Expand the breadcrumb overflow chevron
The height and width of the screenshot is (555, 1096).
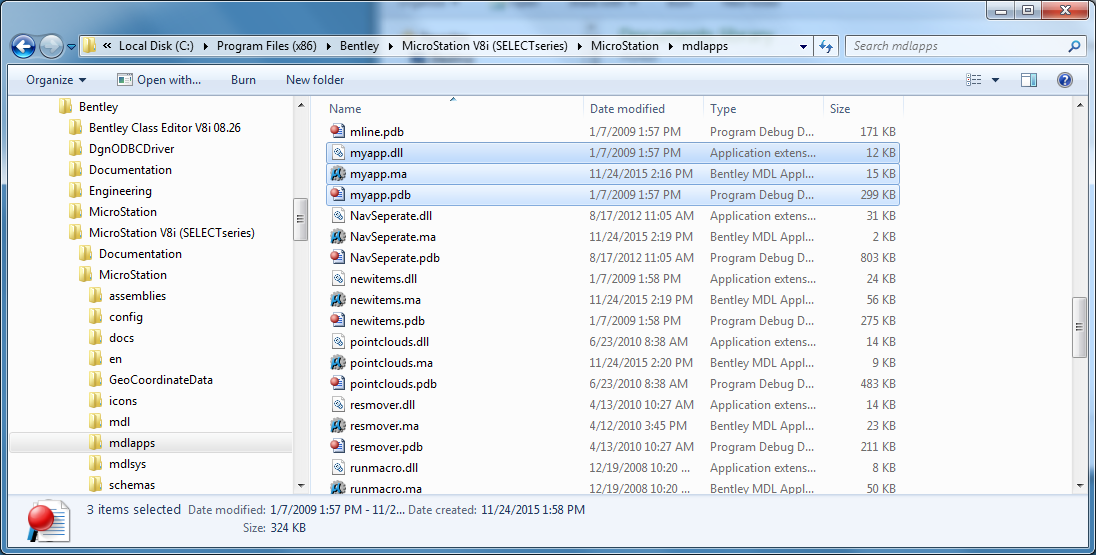point(108,46)
